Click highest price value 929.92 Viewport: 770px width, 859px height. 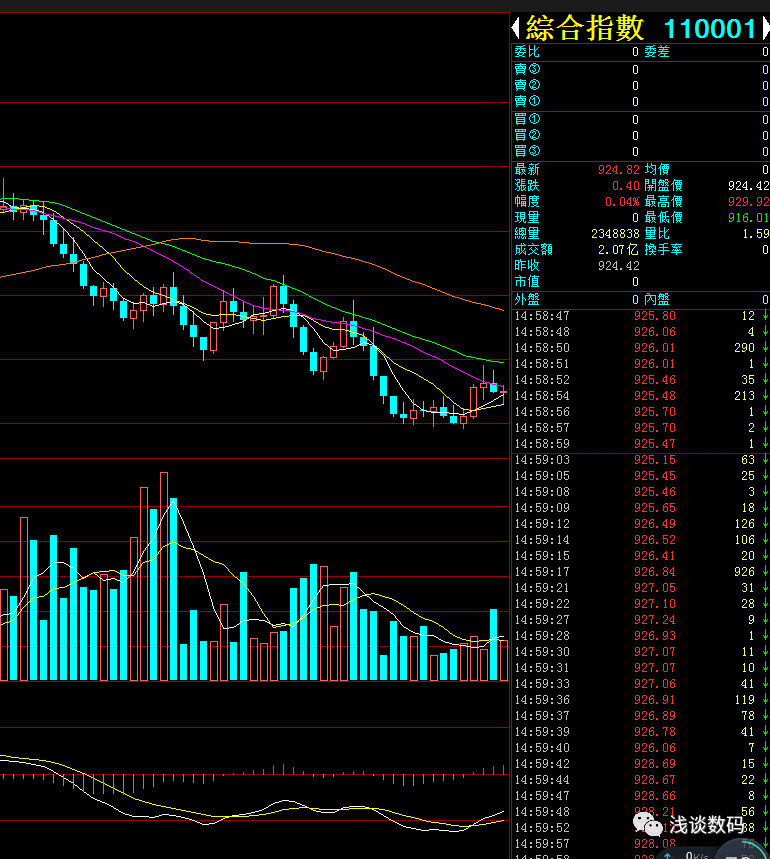point(749,202)
